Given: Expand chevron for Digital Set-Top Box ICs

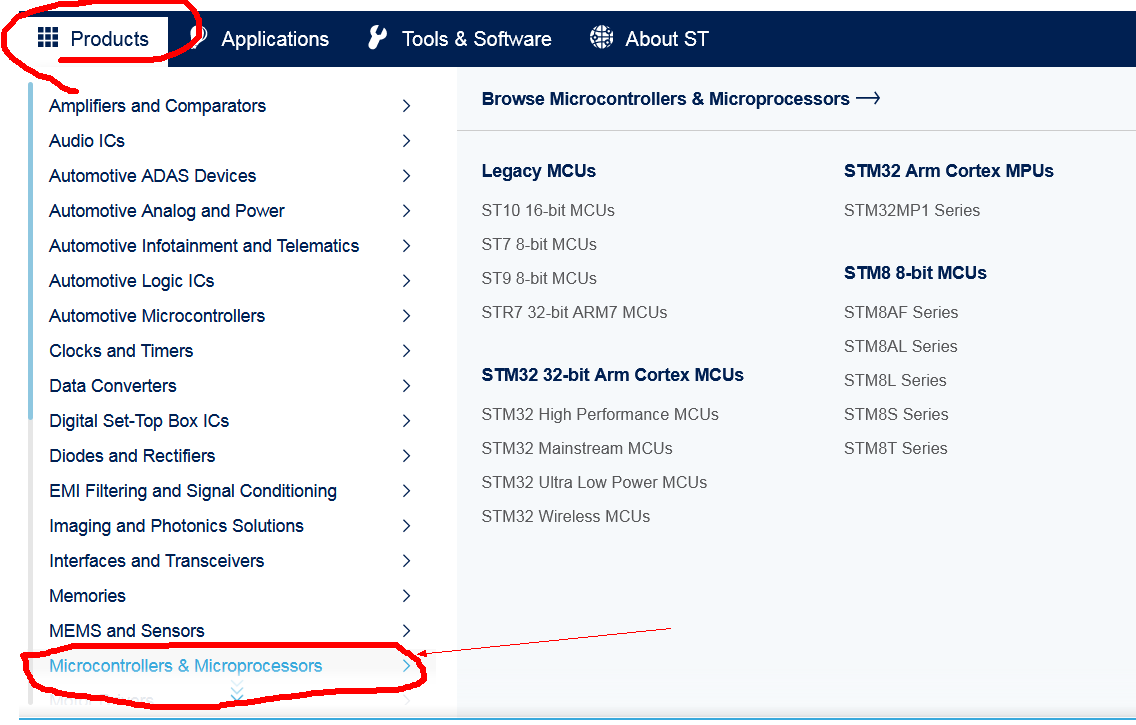Looking at the screenshot, I should coord(406,421).
